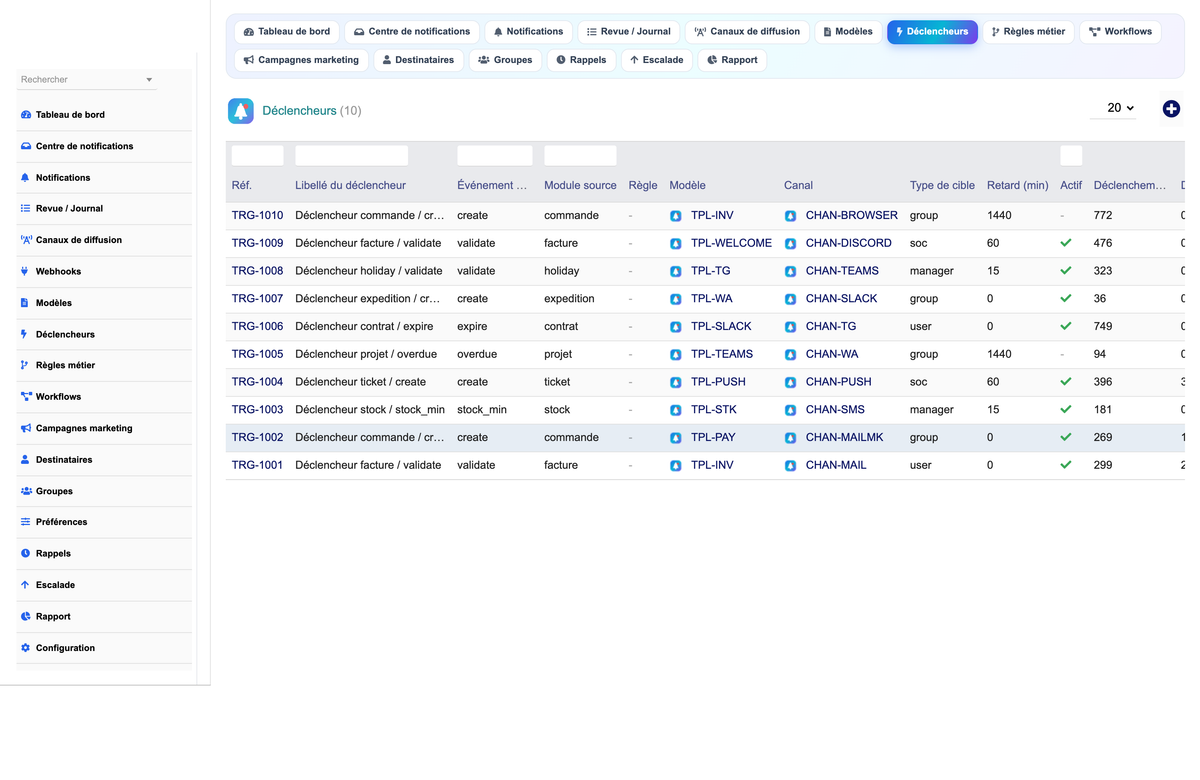Click the list icon of Revue / Journal in sidebar
1200x780 pixels.
(x=25, y=209)
